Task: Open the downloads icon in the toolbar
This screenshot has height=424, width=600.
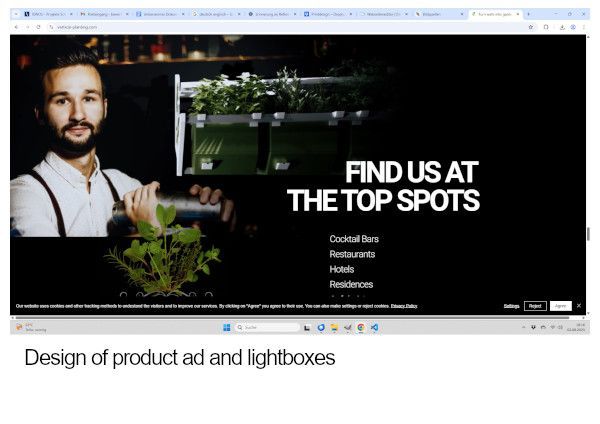Action: click(x=562, y=27)
